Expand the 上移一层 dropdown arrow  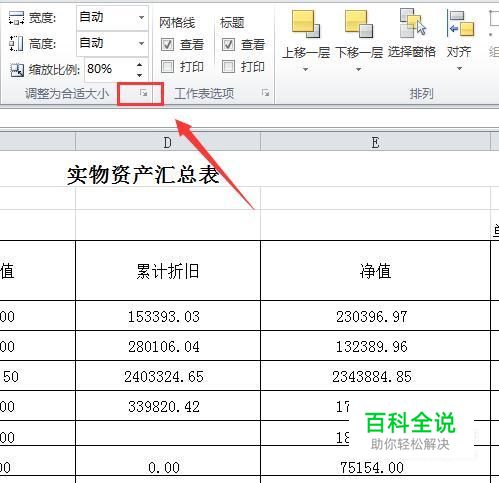tap(305, 69)
